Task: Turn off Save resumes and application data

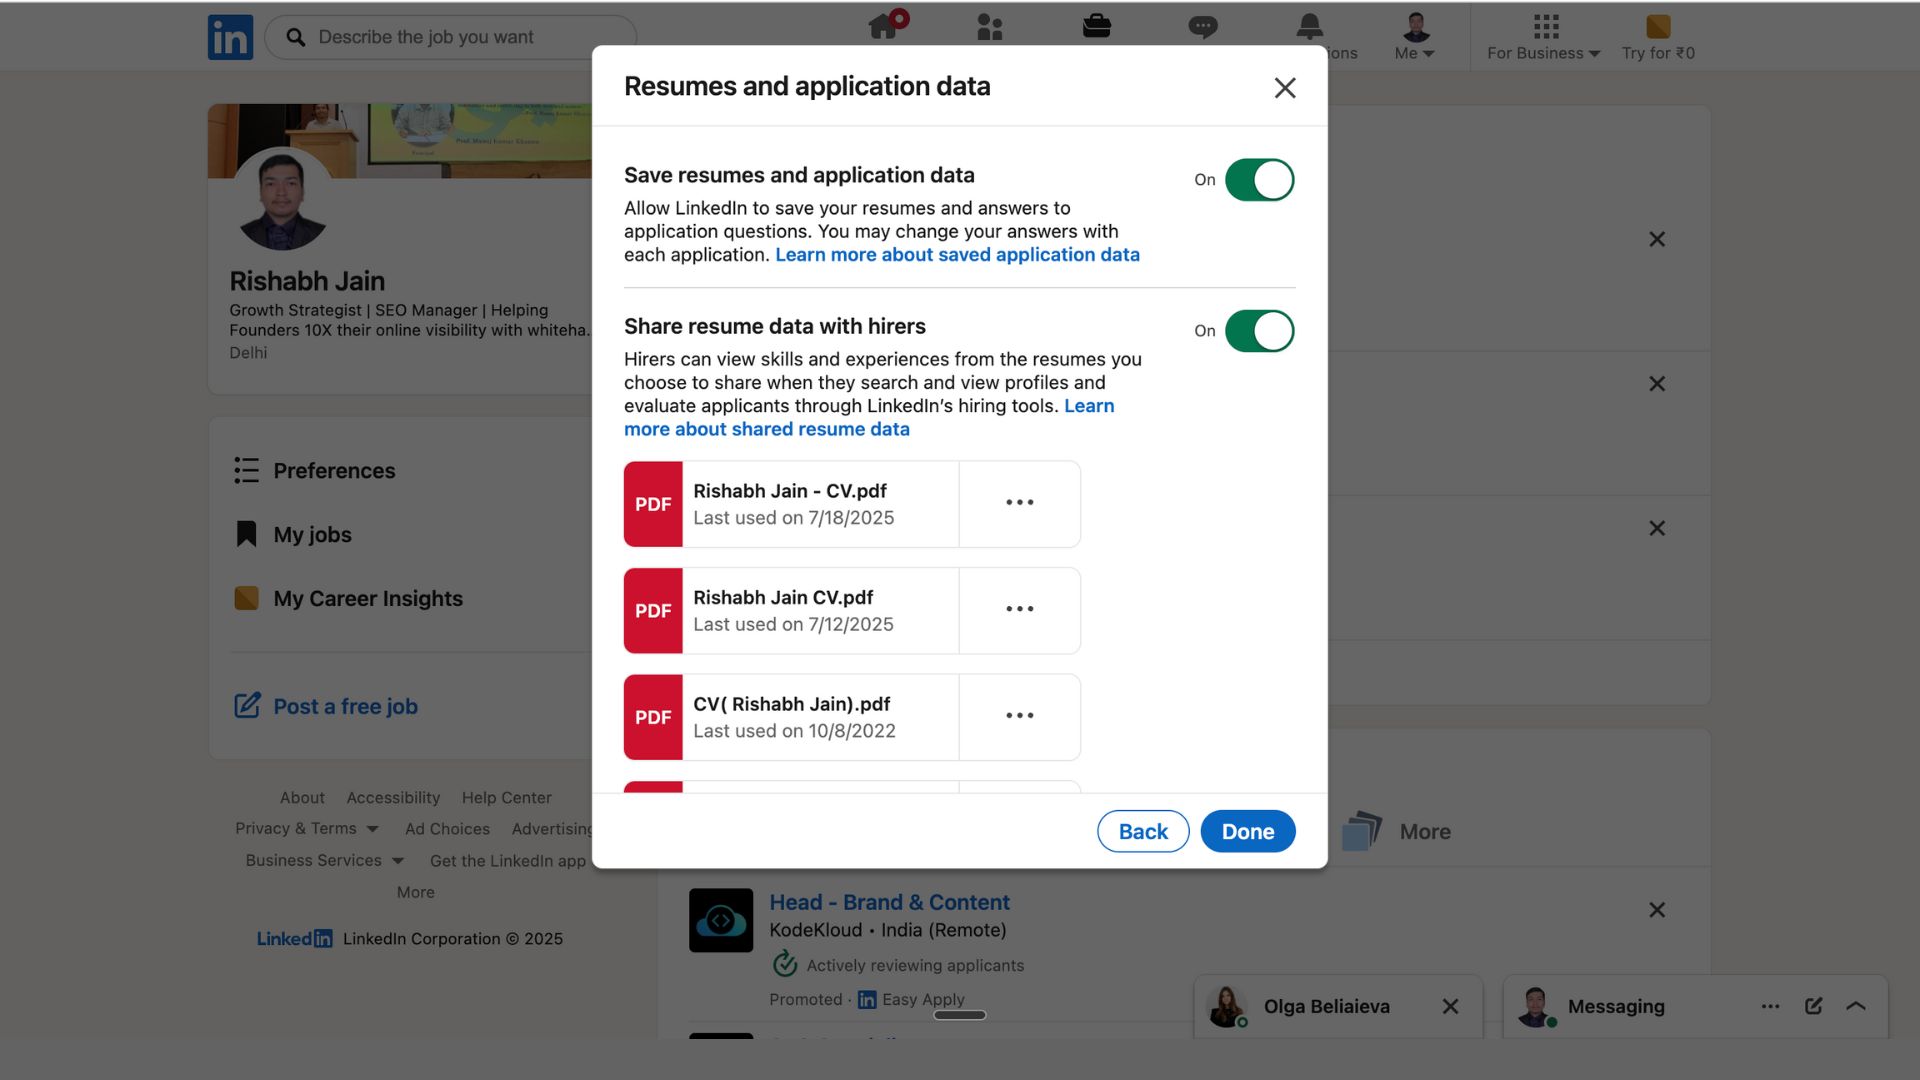Action: (x=1259, y=180)
